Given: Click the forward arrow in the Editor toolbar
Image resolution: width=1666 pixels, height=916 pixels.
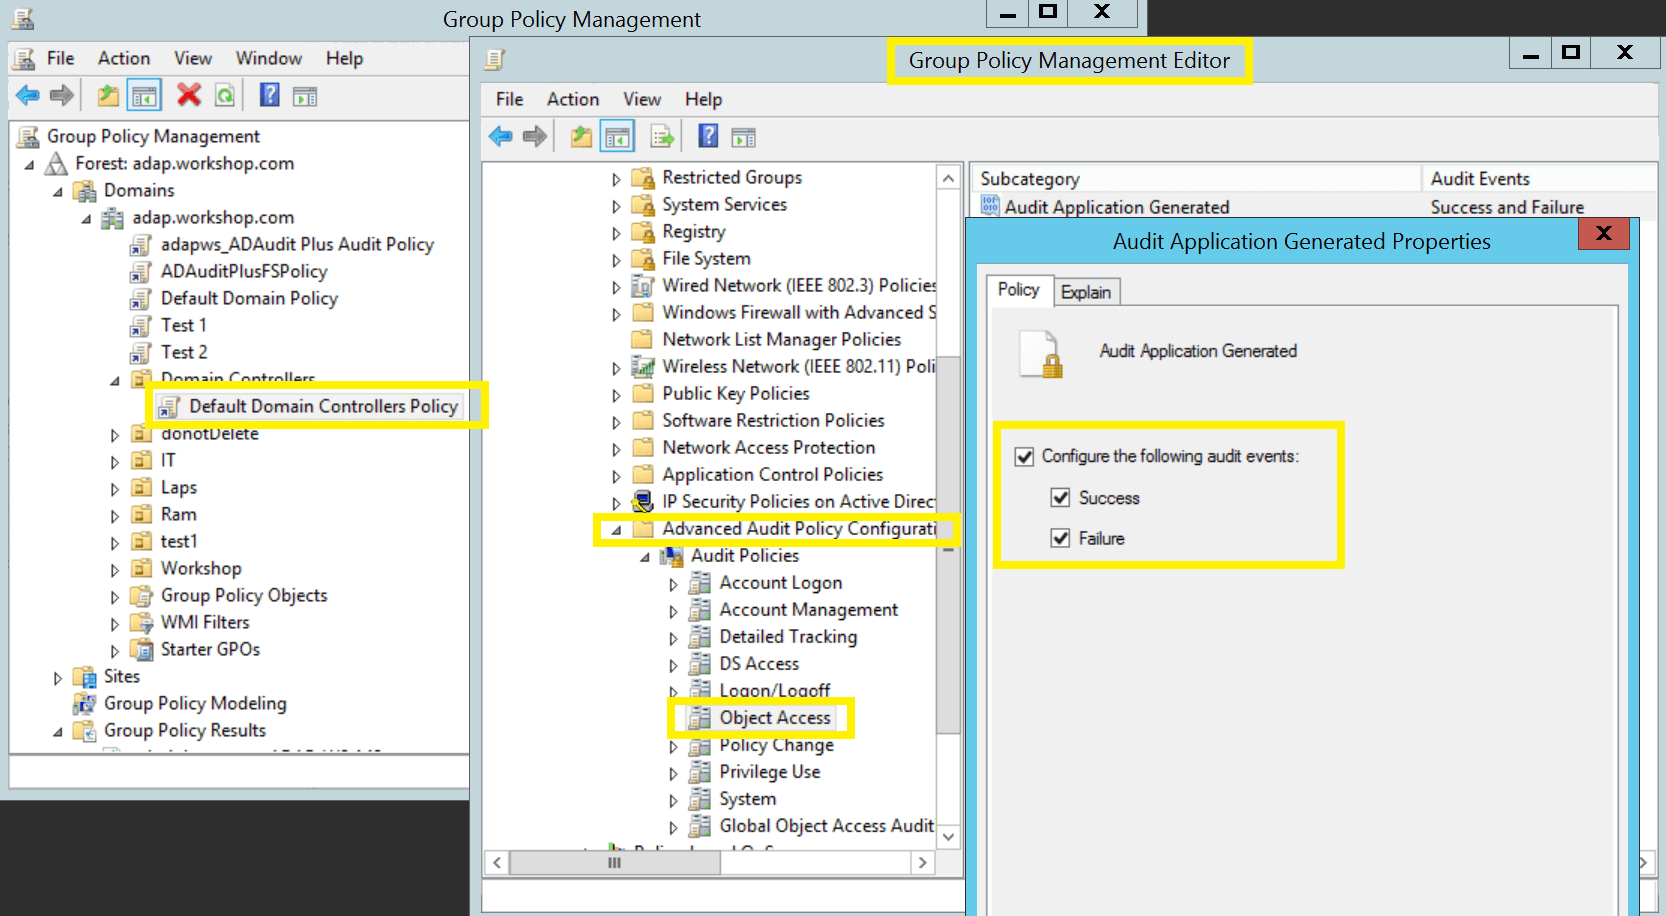Looking at the screenshot, I should [x=535, y=137].
